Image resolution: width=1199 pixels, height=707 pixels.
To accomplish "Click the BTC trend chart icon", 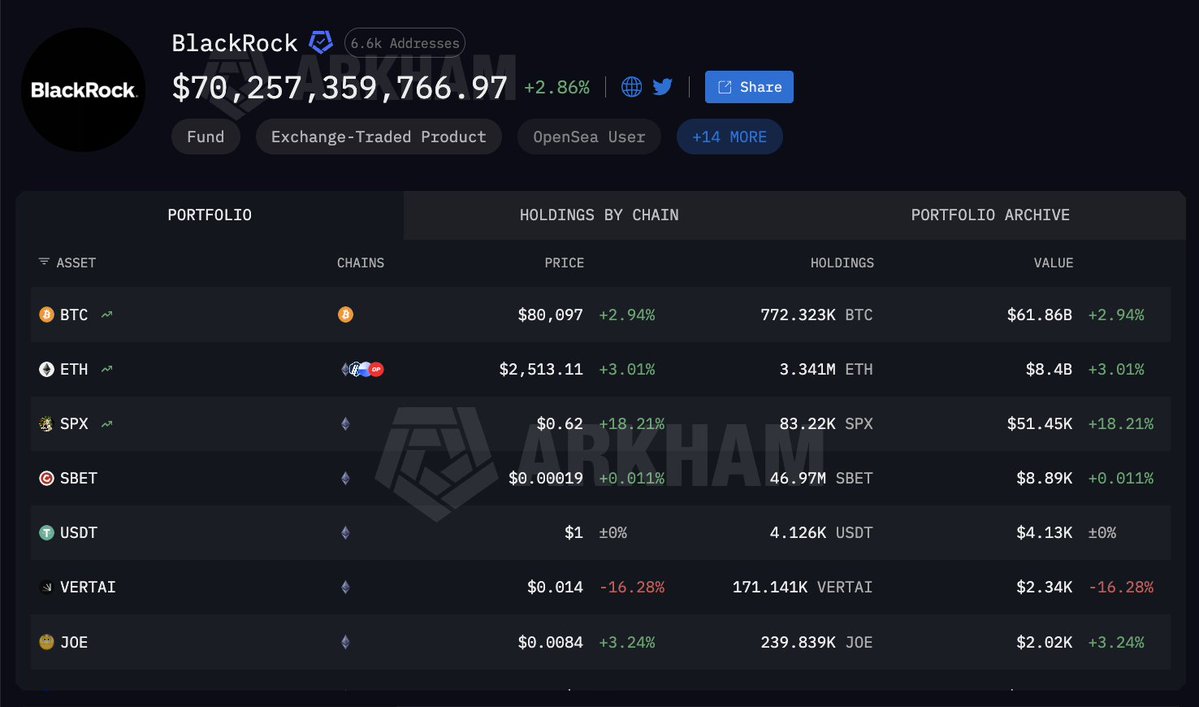I will pyautogui.click(x=107, y=314).
